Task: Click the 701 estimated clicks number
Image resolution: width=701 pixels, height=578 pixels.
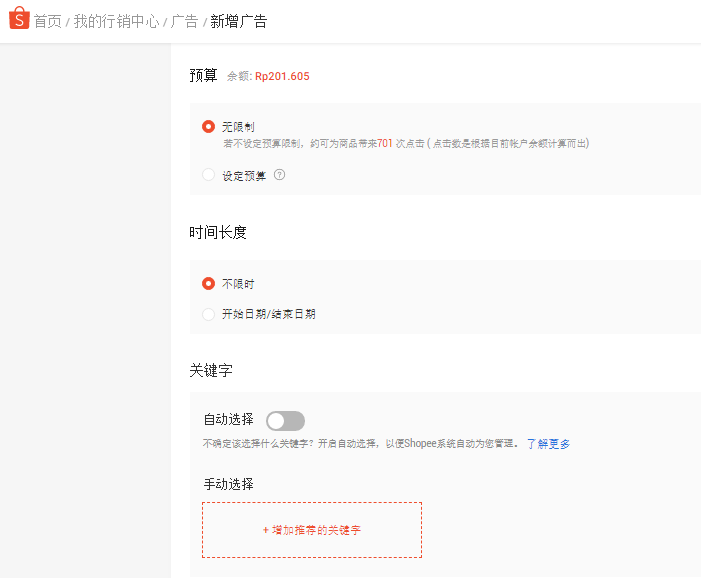Action: click(x=385, y=144)
